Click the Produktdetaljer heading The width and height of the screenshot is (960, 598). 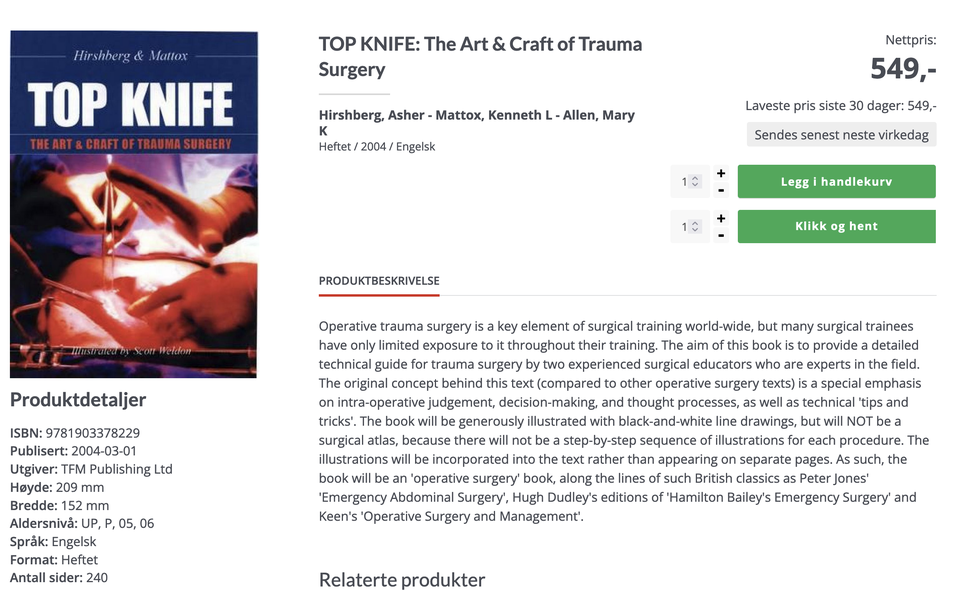[x=78, y=400]
